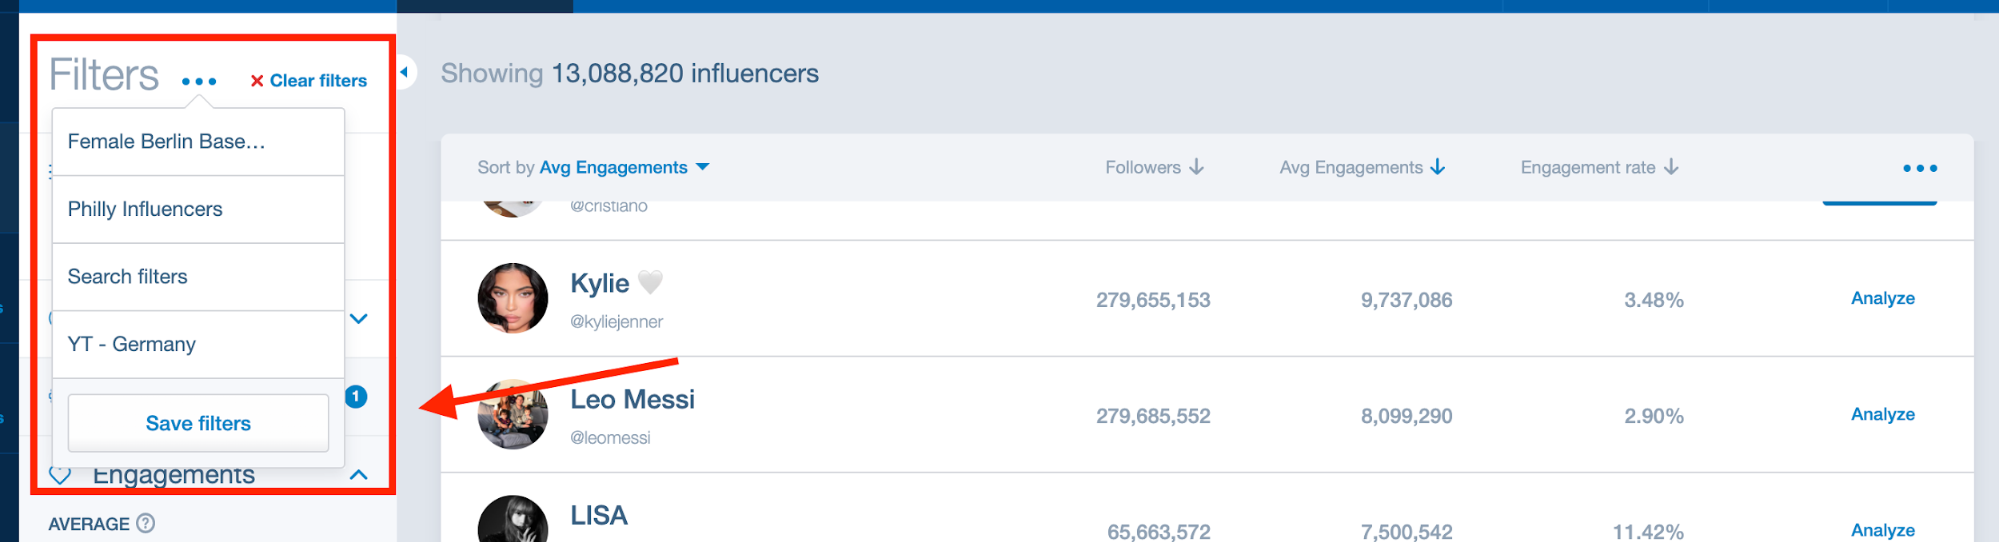
Task: Click the heart badge next to Kylie
Action: pos(651,283)
